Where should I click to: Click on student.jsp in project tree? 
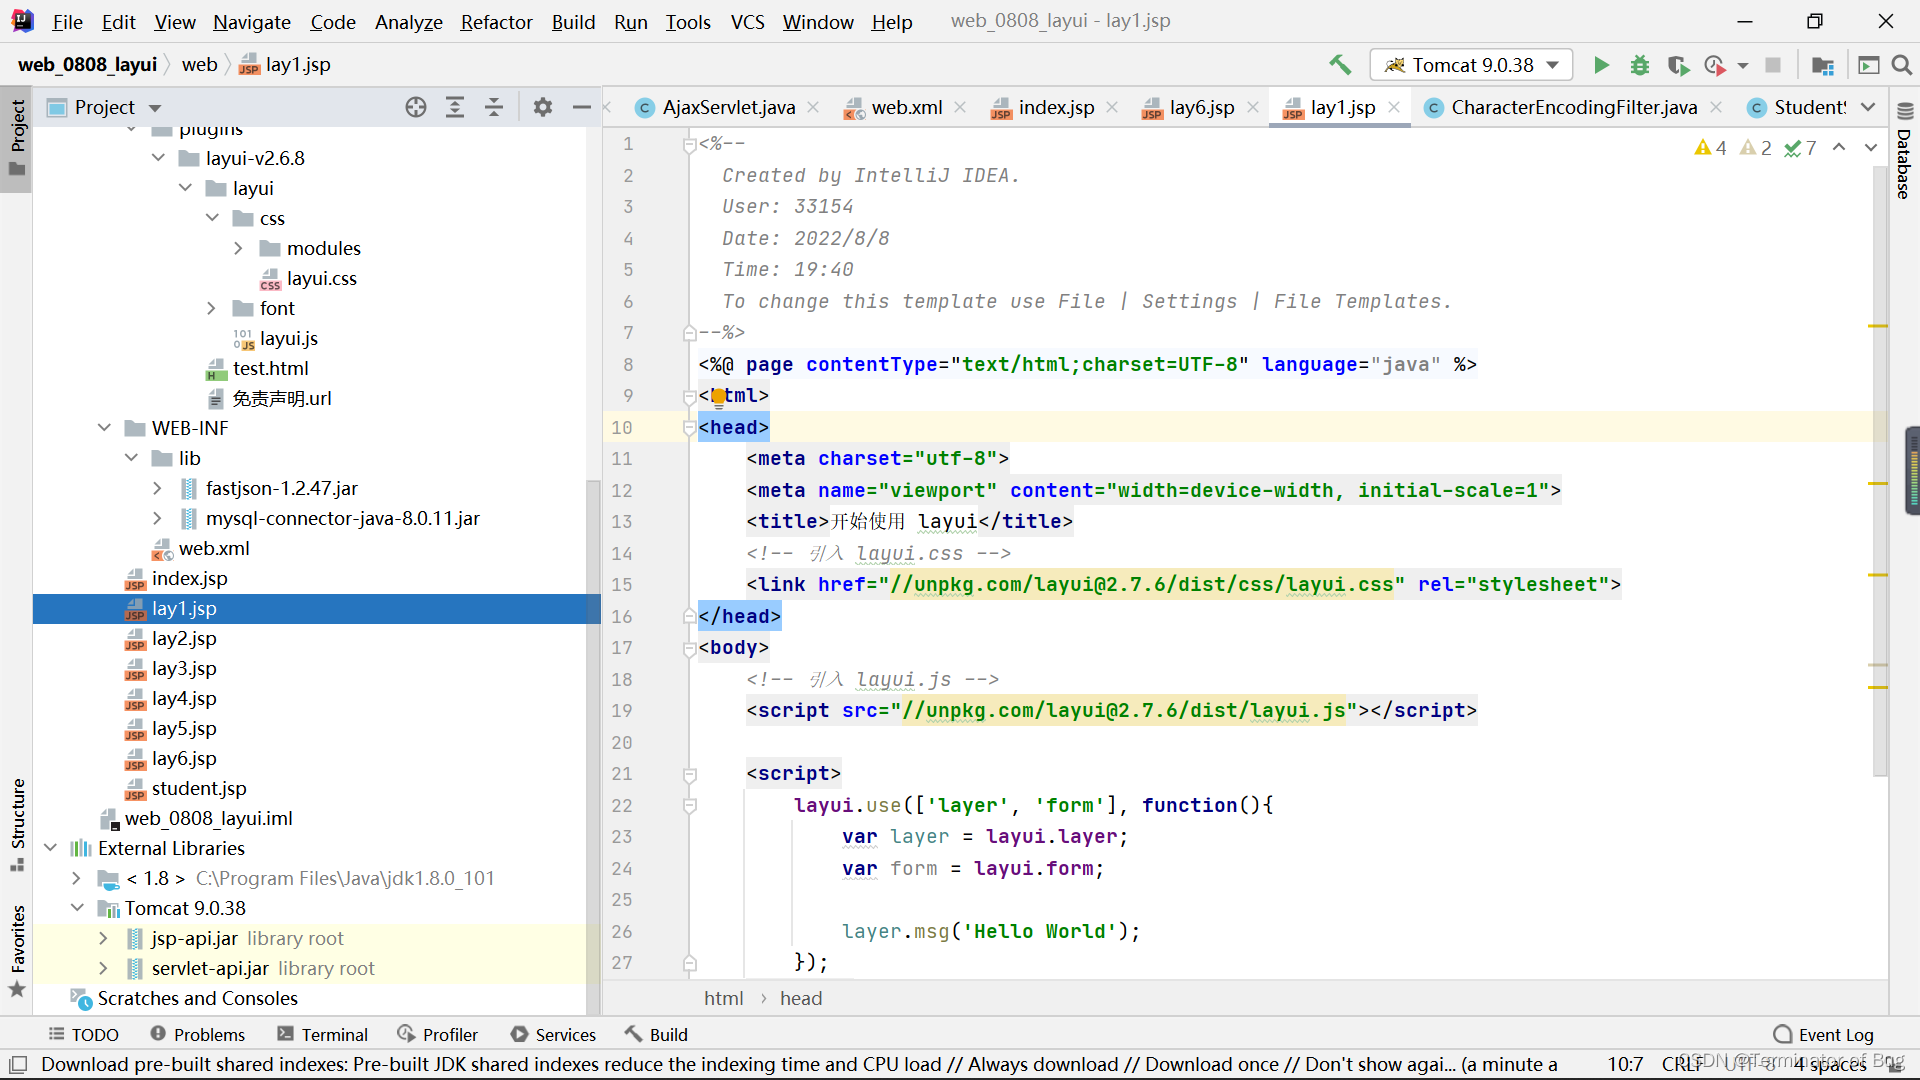coord(199,787)
